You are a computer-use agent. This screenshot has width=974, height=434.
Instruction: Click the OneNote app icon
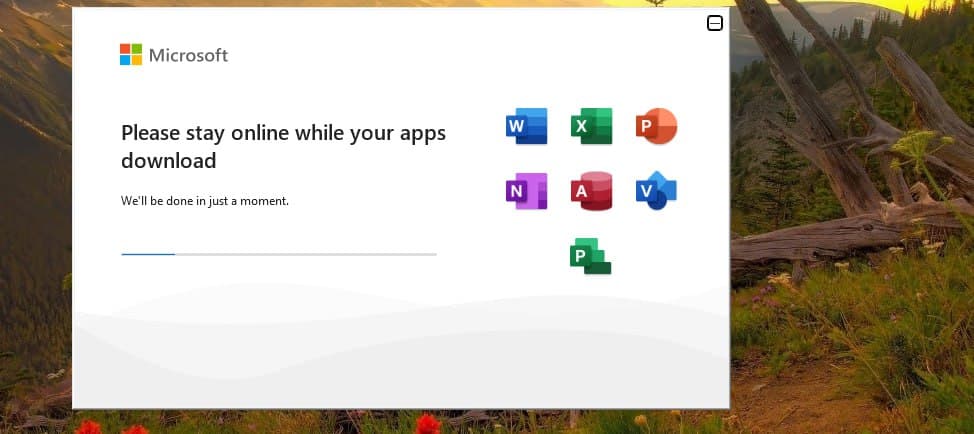(x=527, y=191)
